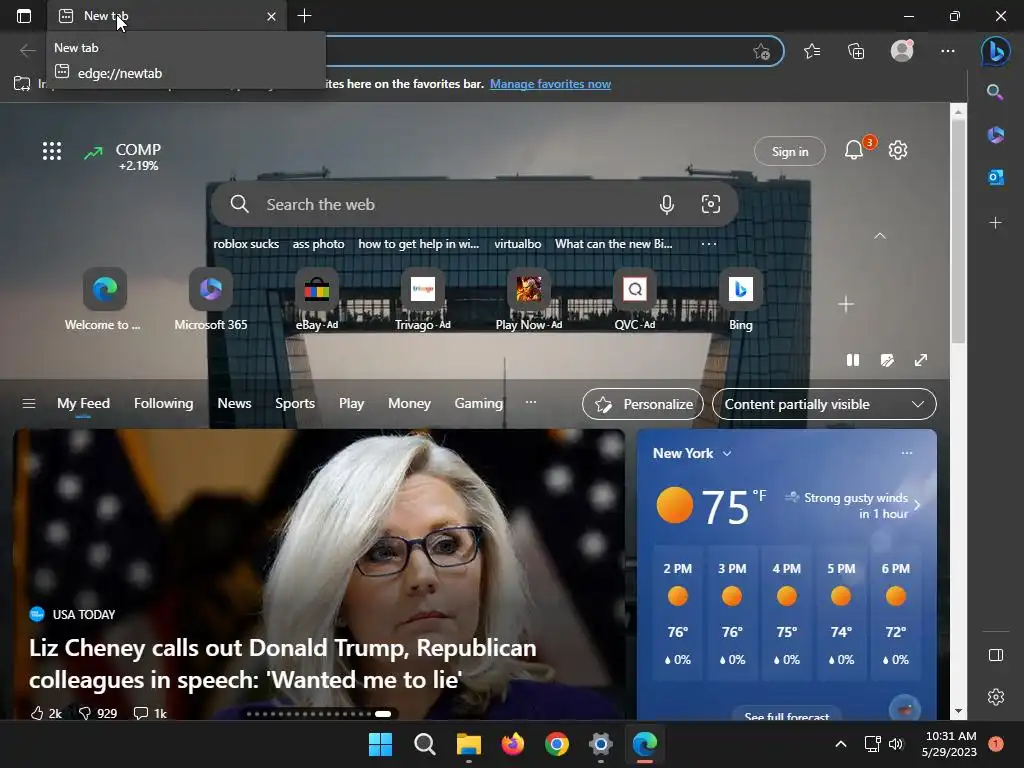Switch to the Sports tab
1024x768 pixels.
[x=295, y=404]
